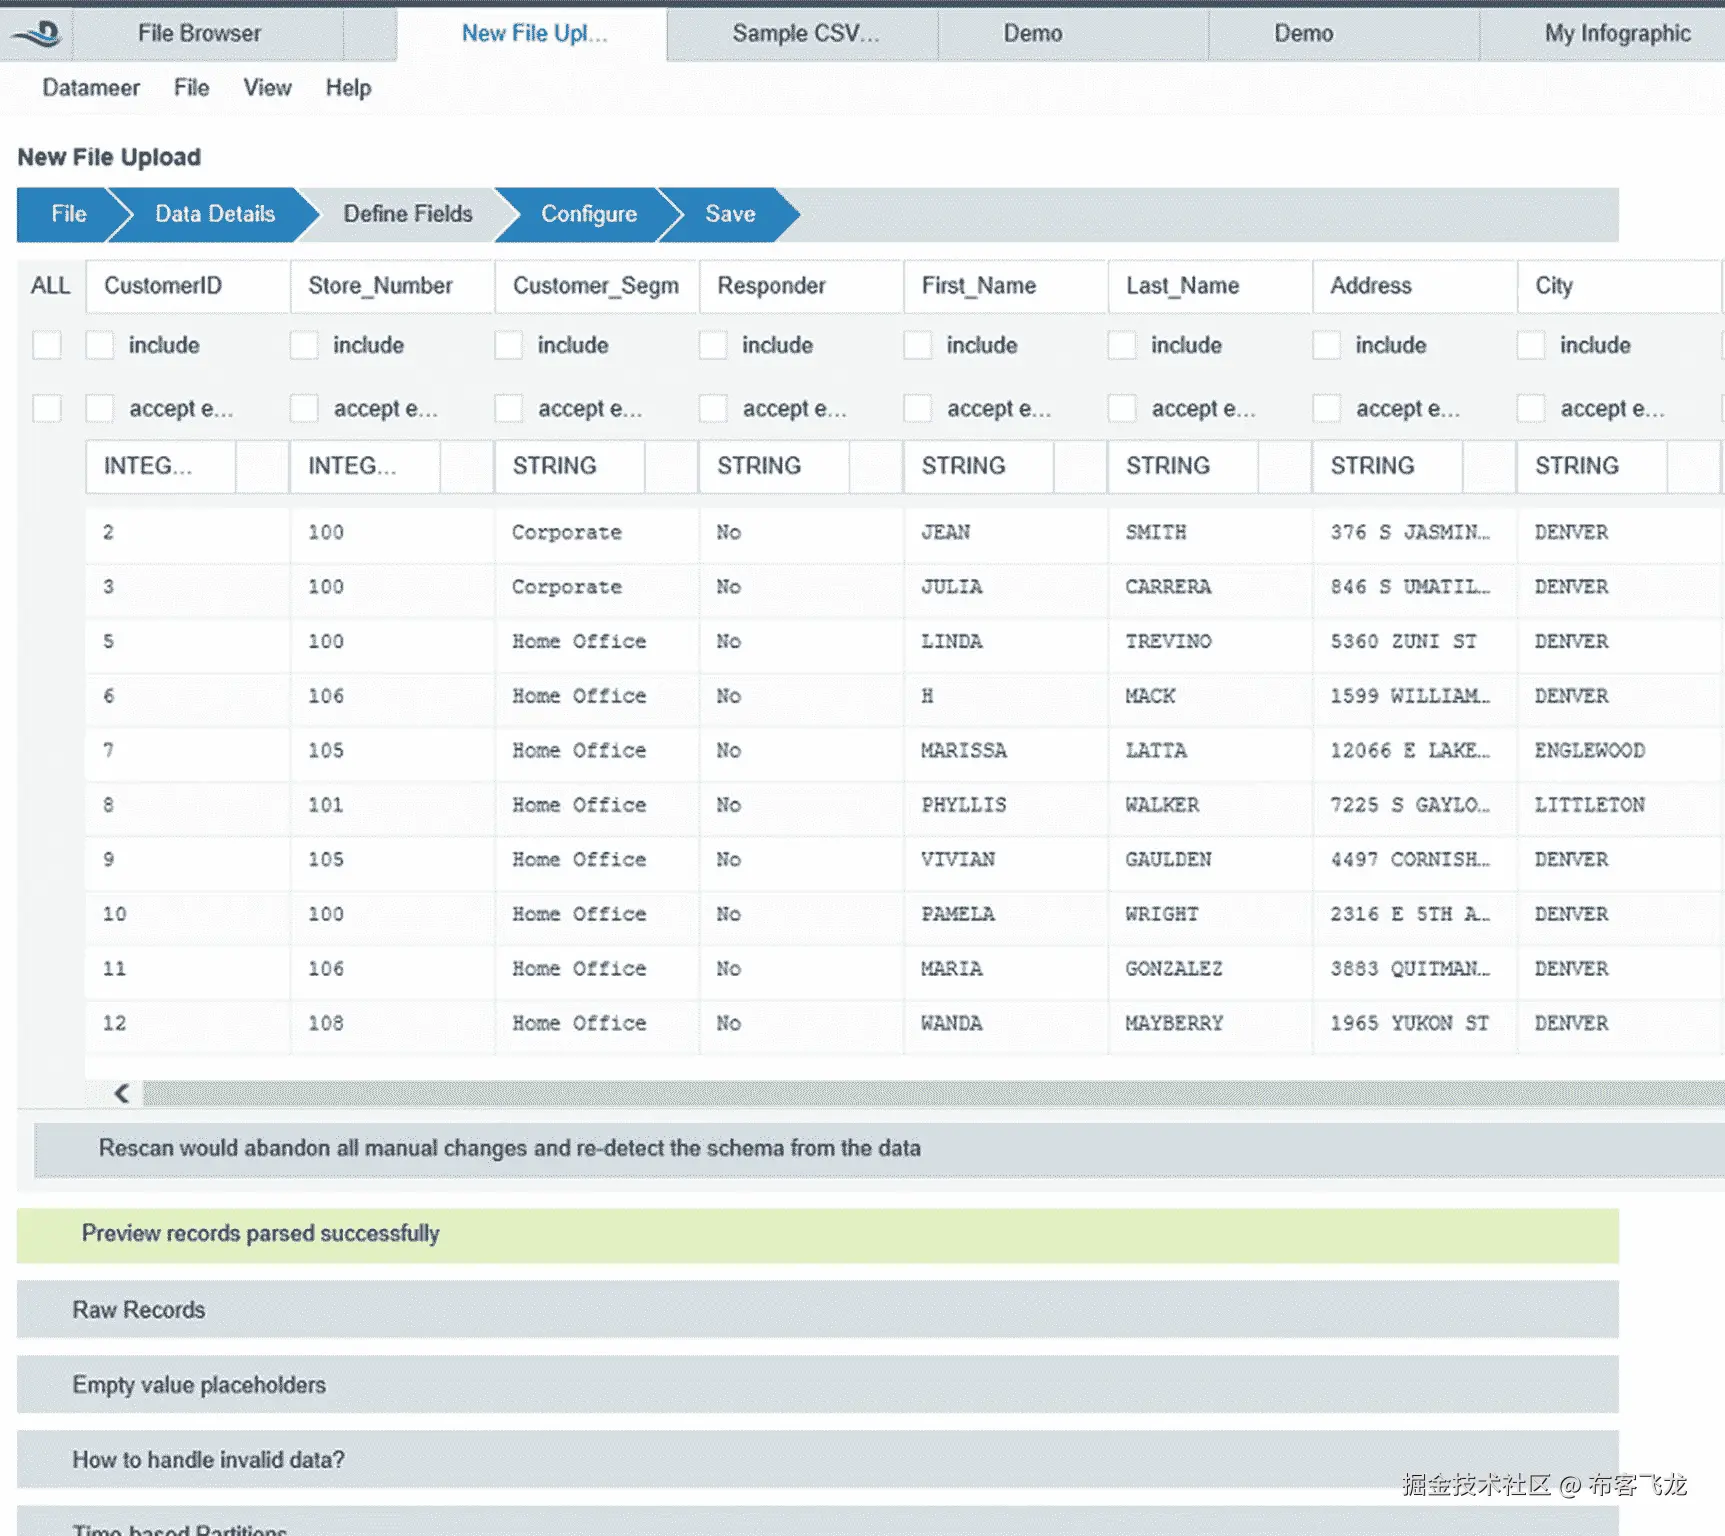This screenshot has width=1725, height=1536.
Task: Edit the Store_Number column name field
Action: pyautogui.click(x=391, y=286)
